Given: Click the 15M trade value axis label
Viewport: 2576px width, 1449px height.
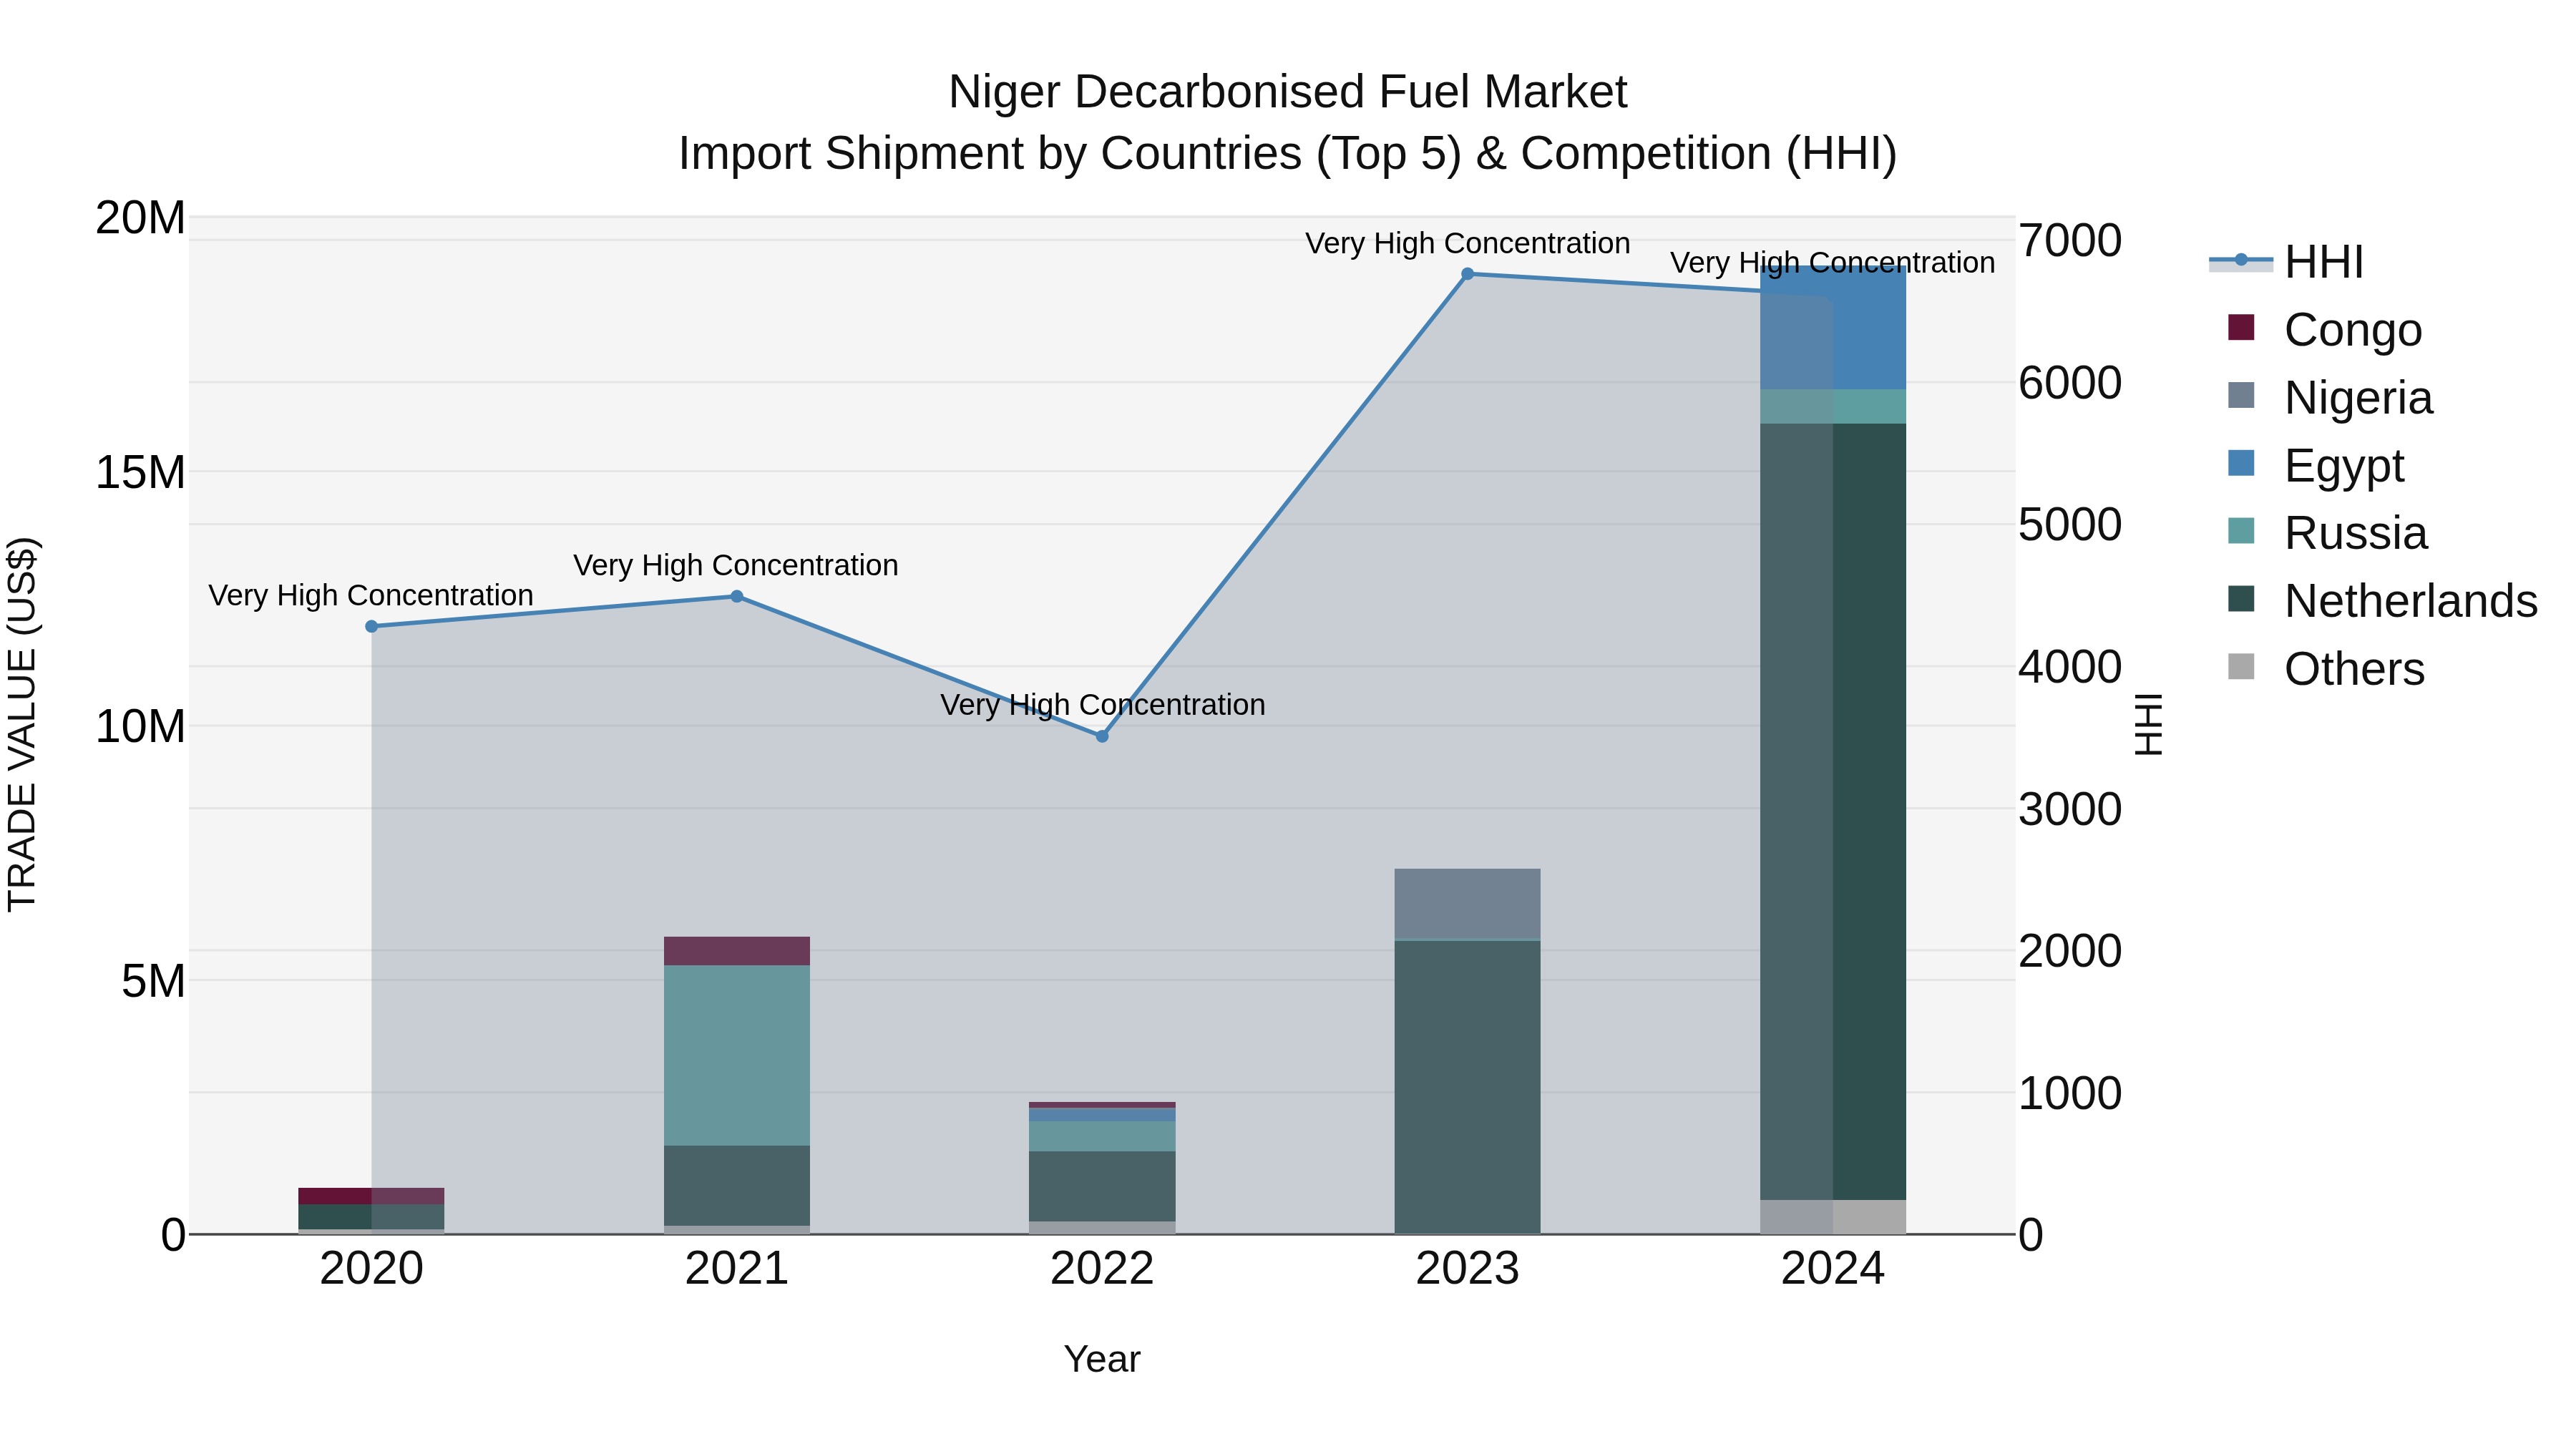Looking at the screenshot, I should [140, 472].
